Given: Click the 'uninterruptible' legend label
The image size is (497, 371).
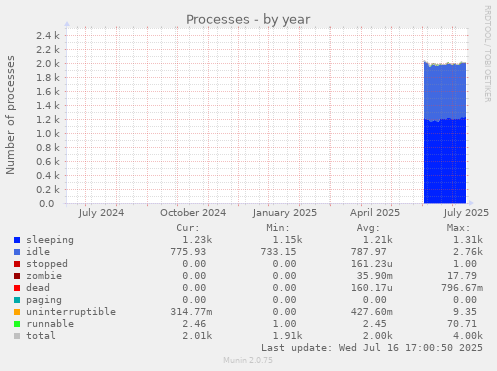Looking at the screenshot, I should 71,312.
